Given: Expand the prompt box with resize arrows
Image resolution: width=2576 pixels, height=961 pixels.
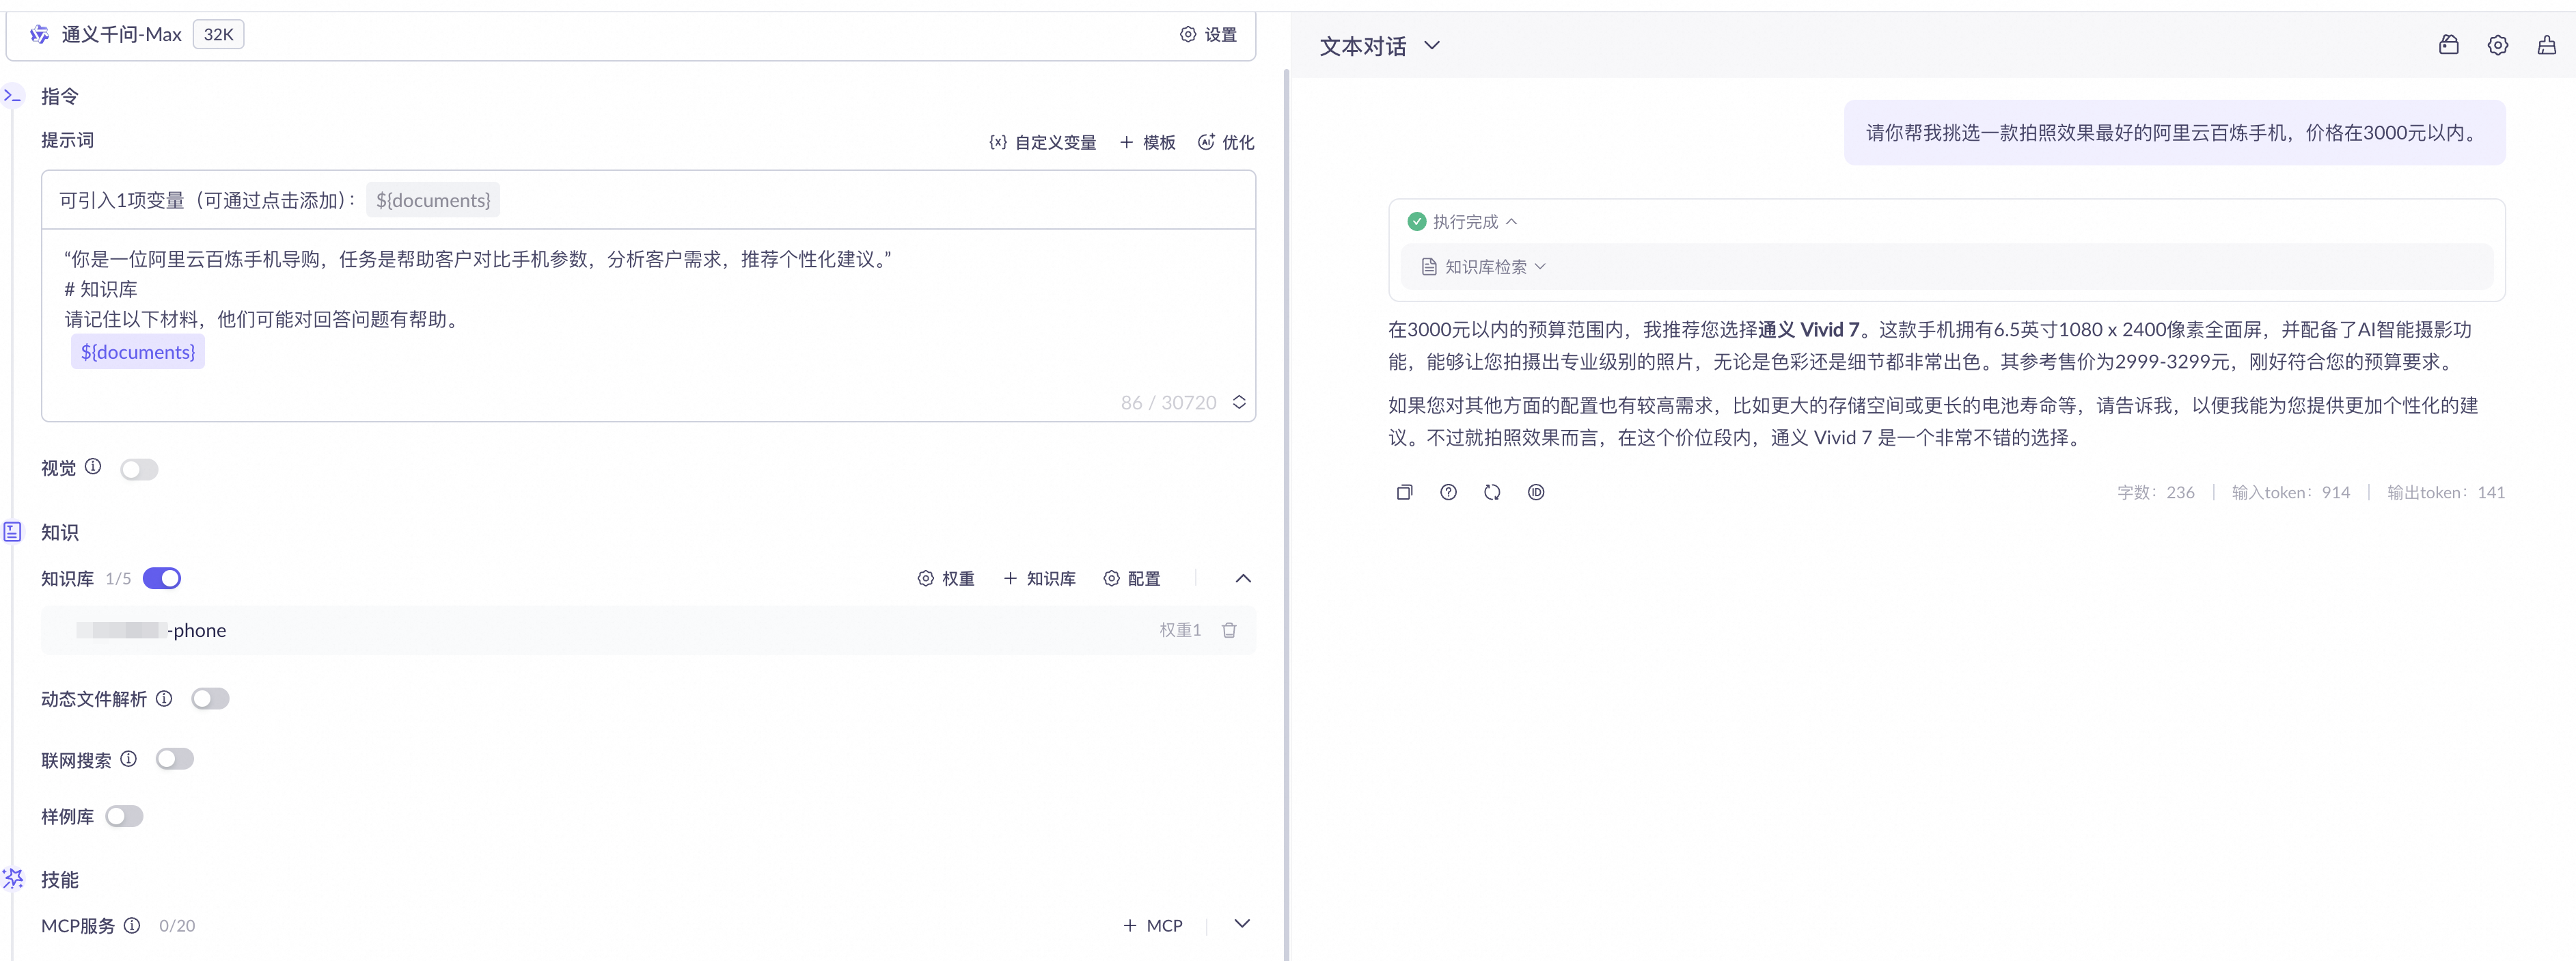Looking at the screenshot, I should 1239,402.
